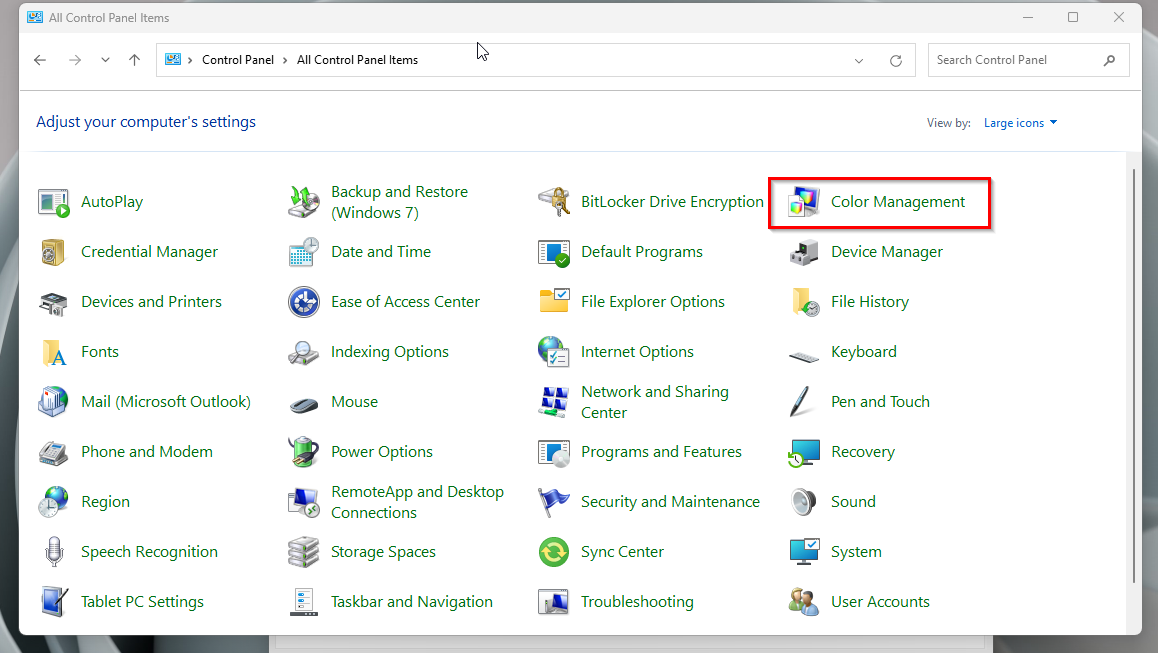Open the Programs and Features link
Screen dimensions: 1158x653
(661, 452)
